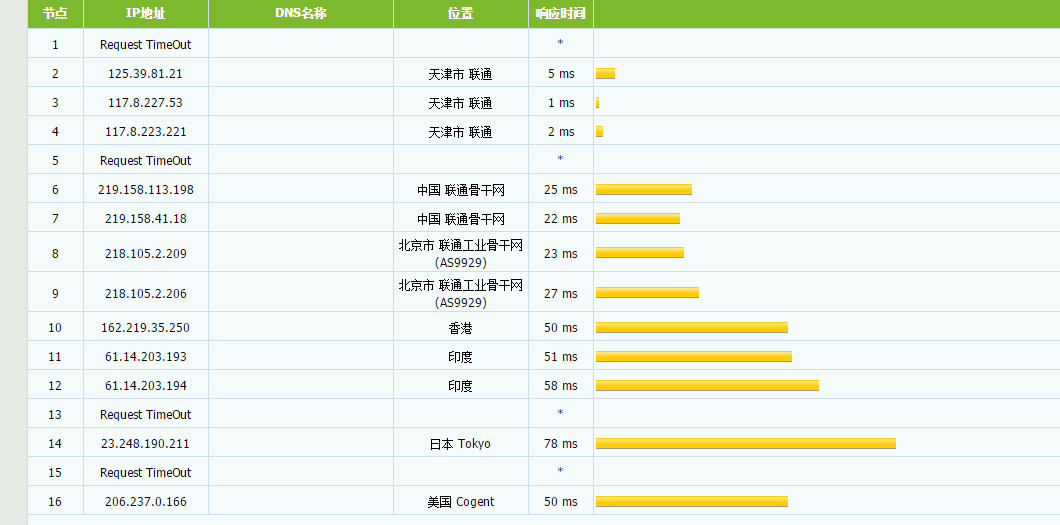This screenshot has height=525, width=1060.
Task: Click Request TimeOut in node 13 row
Action: pos(145,415)
